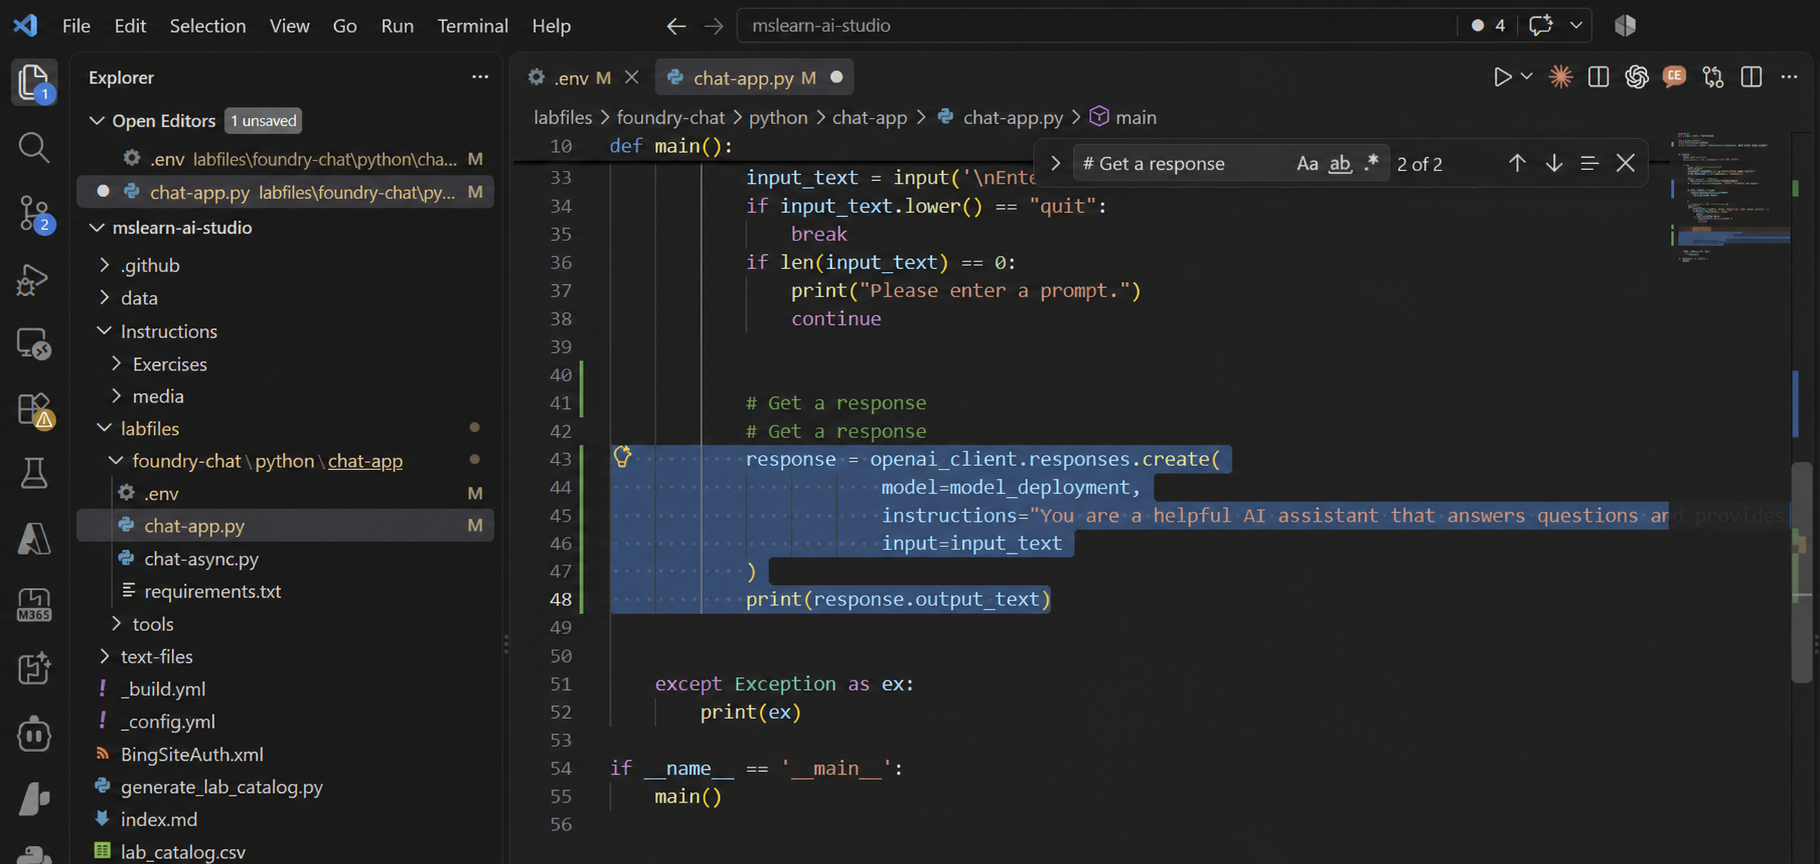Expand the .github folder
This screenshot has width=1820, height=864.
click(x=104, y=265)
